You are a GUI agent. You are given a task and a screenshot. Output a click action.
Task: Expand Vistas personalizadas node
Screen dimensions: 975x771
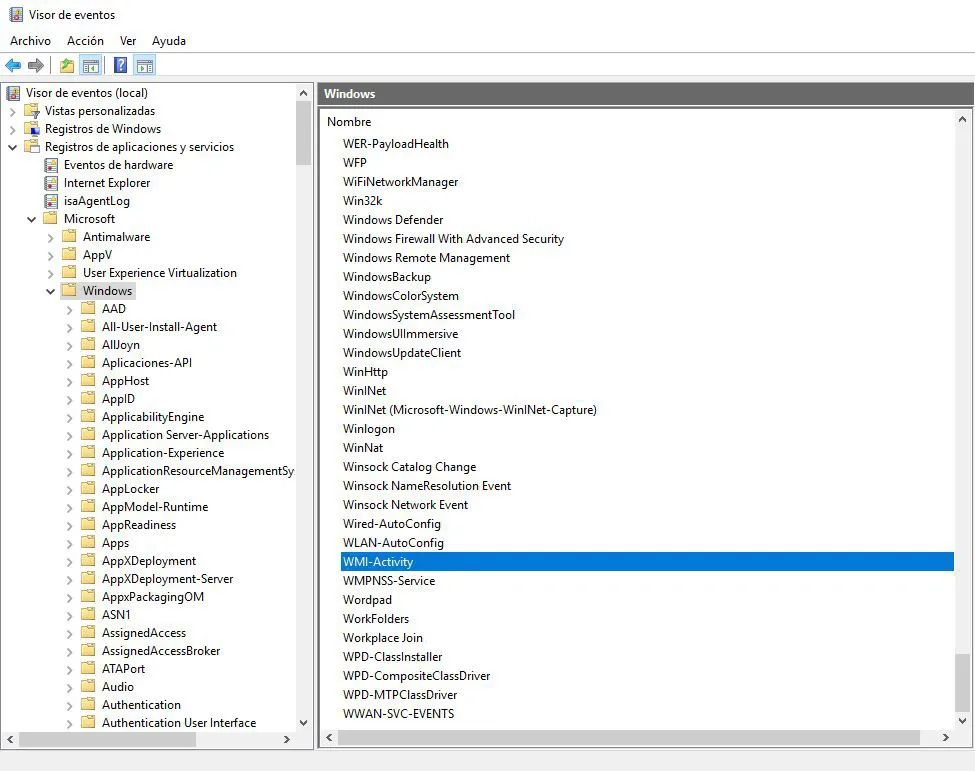click(x=12, y=113)
